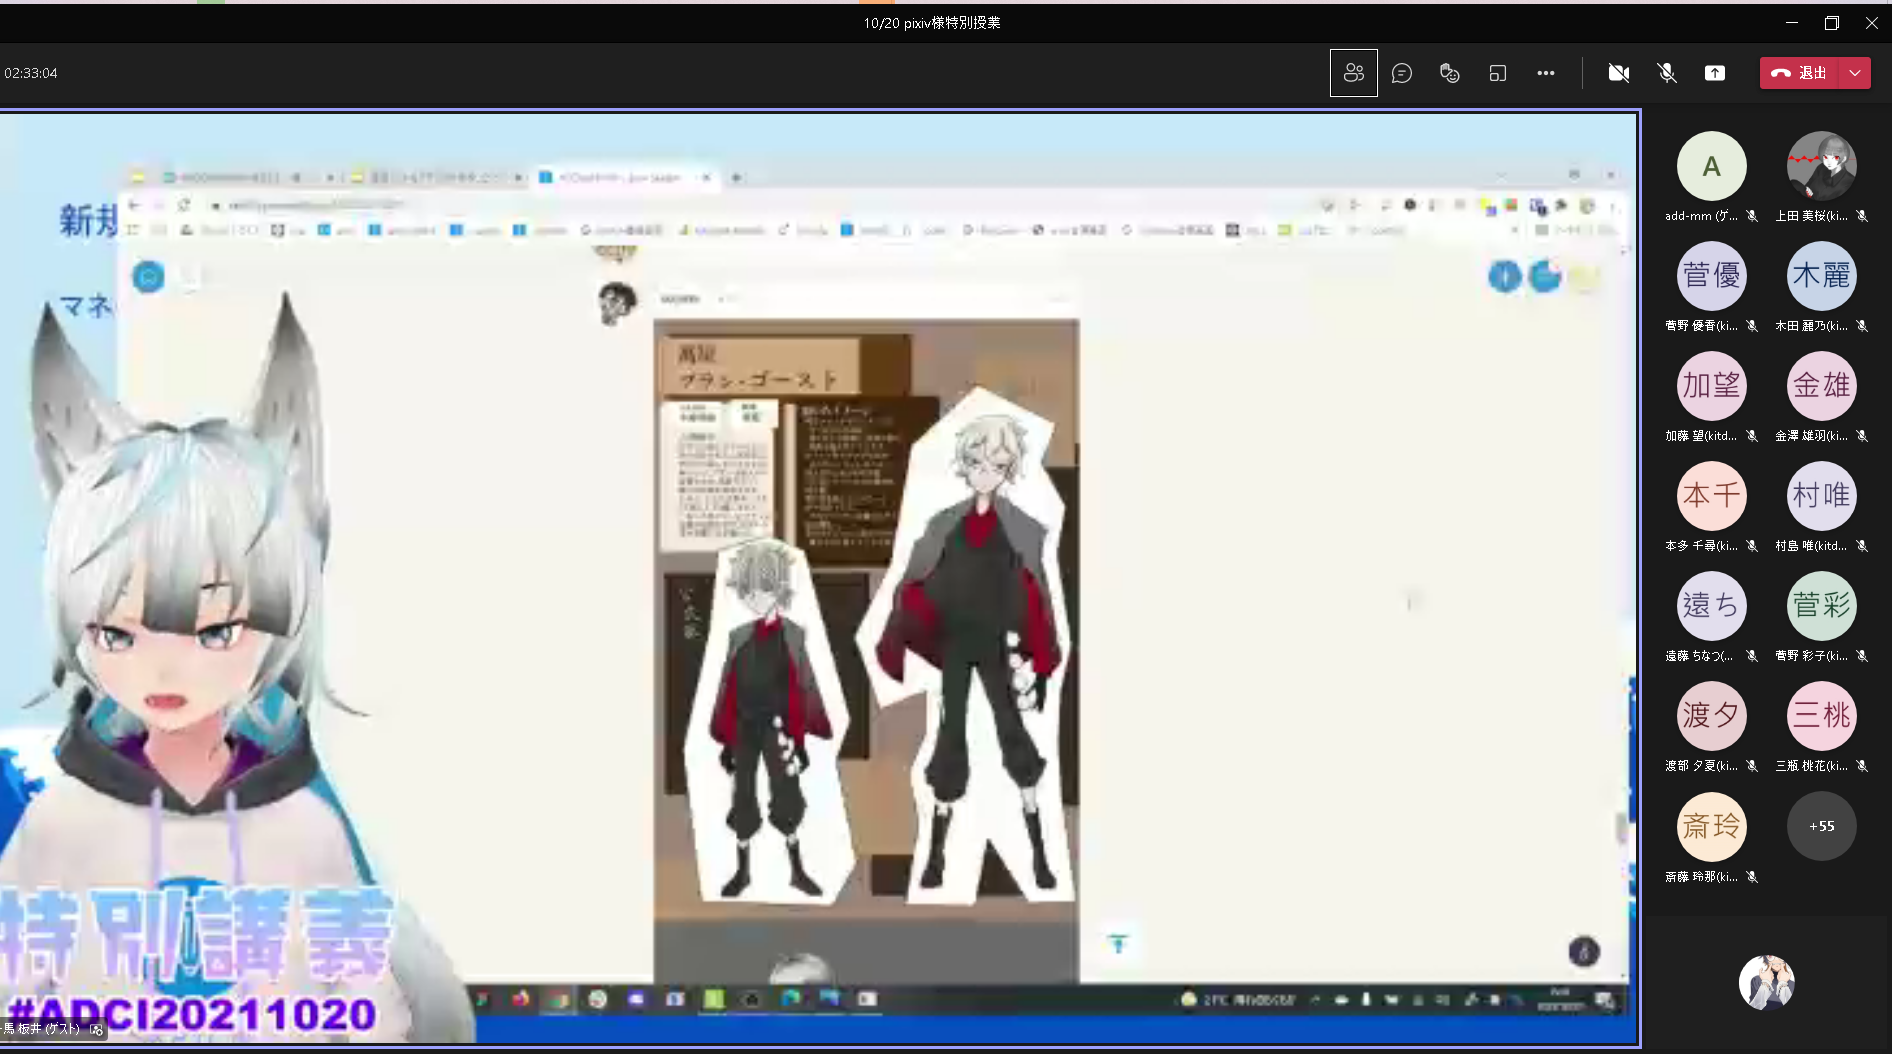
Task: Select participant 加望 avatar
Action: point(1712,386)
